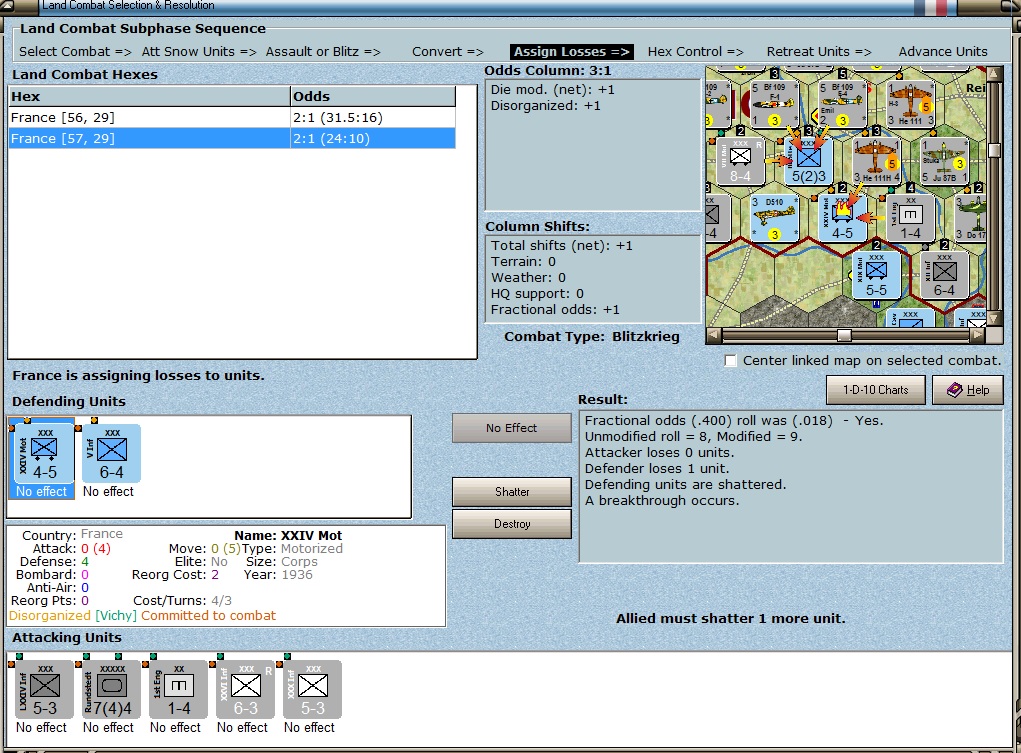Click the He 111H bomber counter on map
Viewport: 1021px width, 753px height.
click(x=876, y=160)
